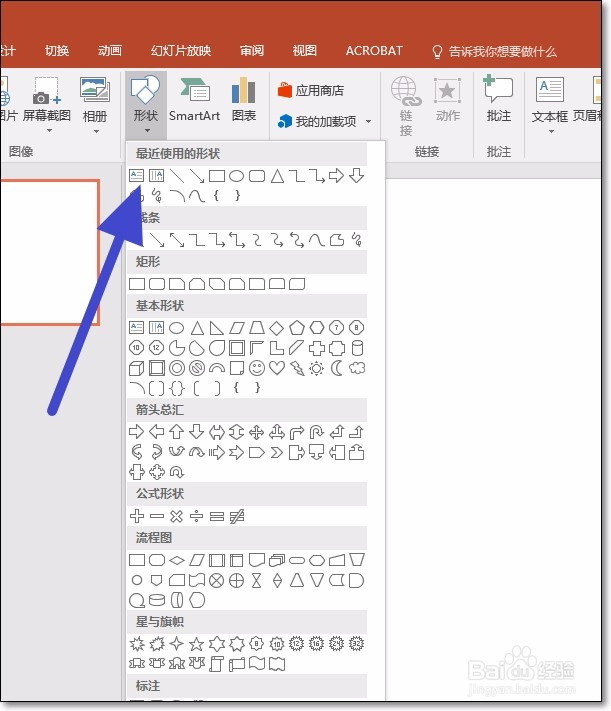Select the donut ring basic shape
Viewport: 611px width, 711px height.
point(177,368)
